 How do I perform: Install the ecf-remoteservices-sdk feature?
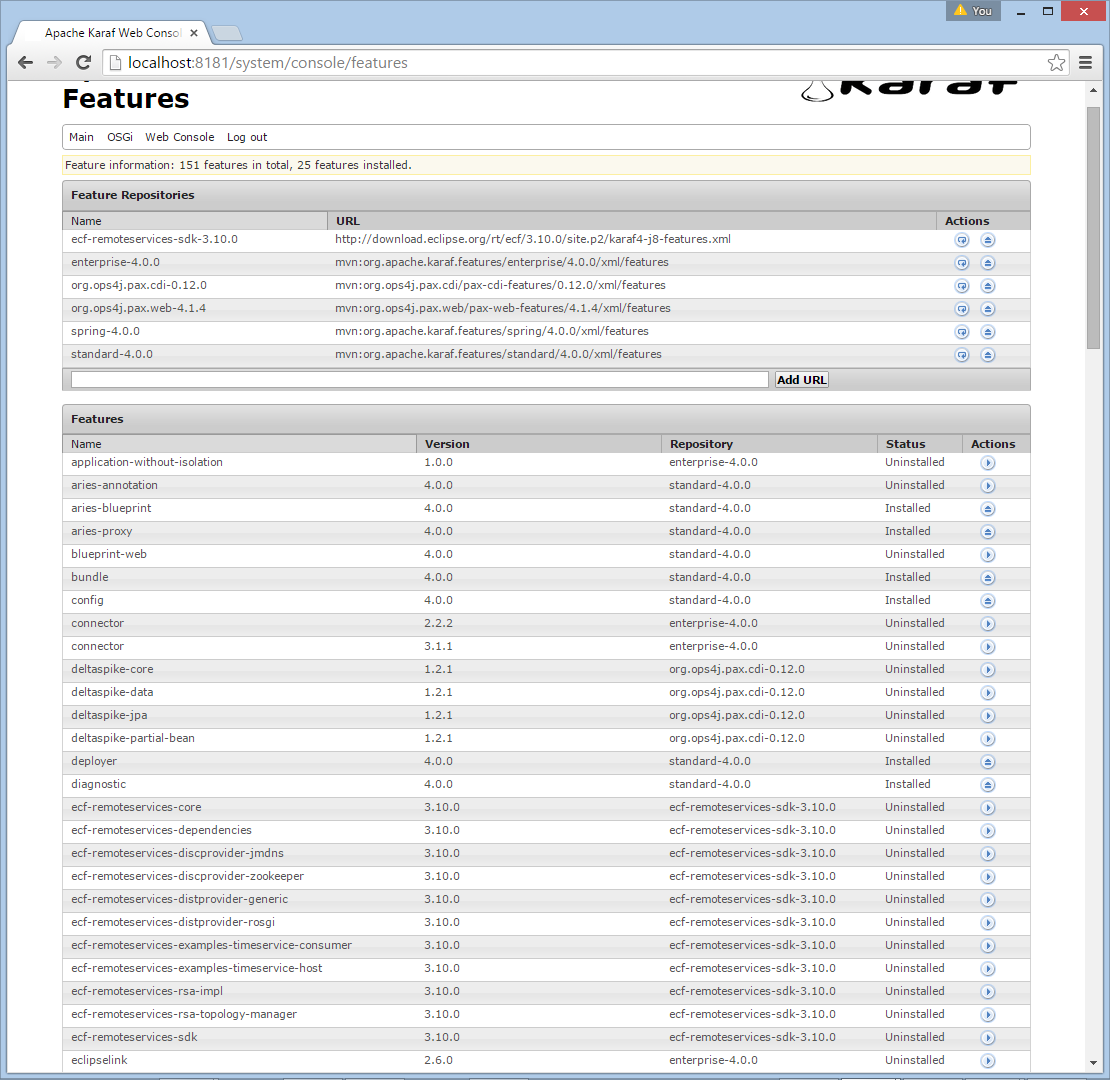pos(988,1038)
